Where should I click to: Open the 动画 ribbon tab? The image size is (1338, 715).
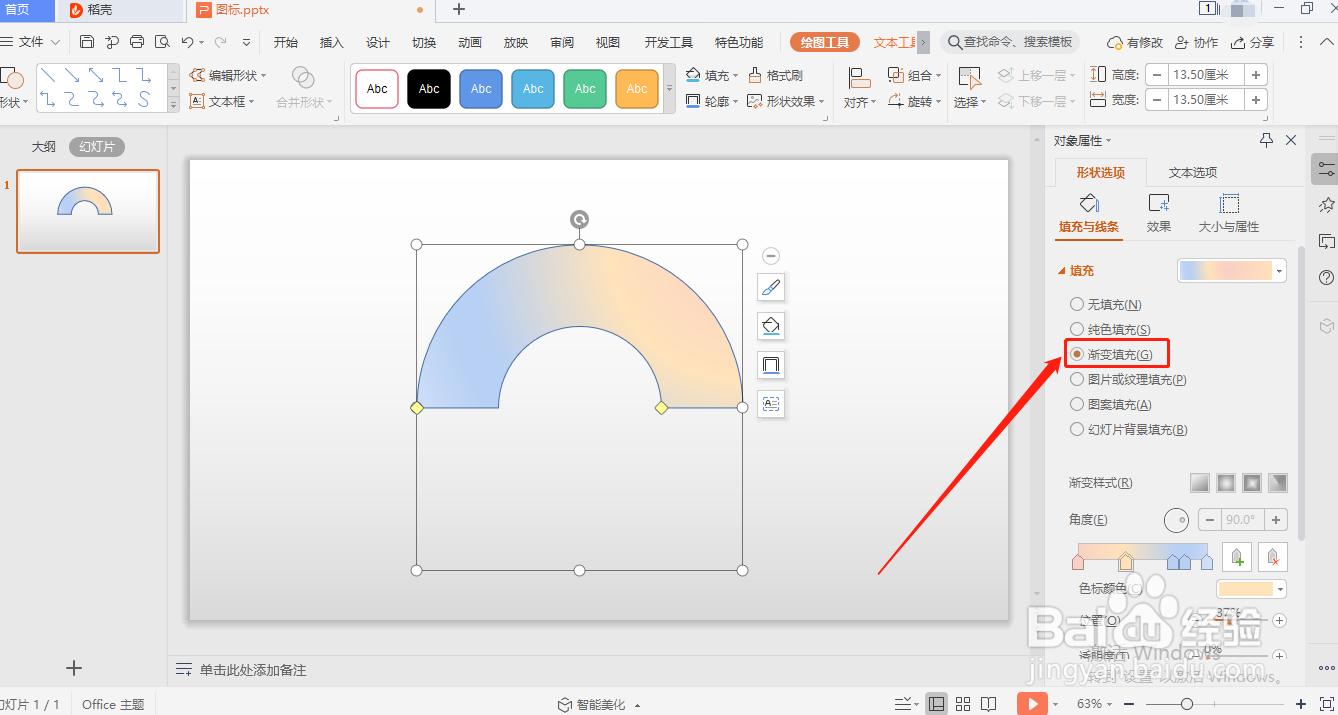coord(470,42)
